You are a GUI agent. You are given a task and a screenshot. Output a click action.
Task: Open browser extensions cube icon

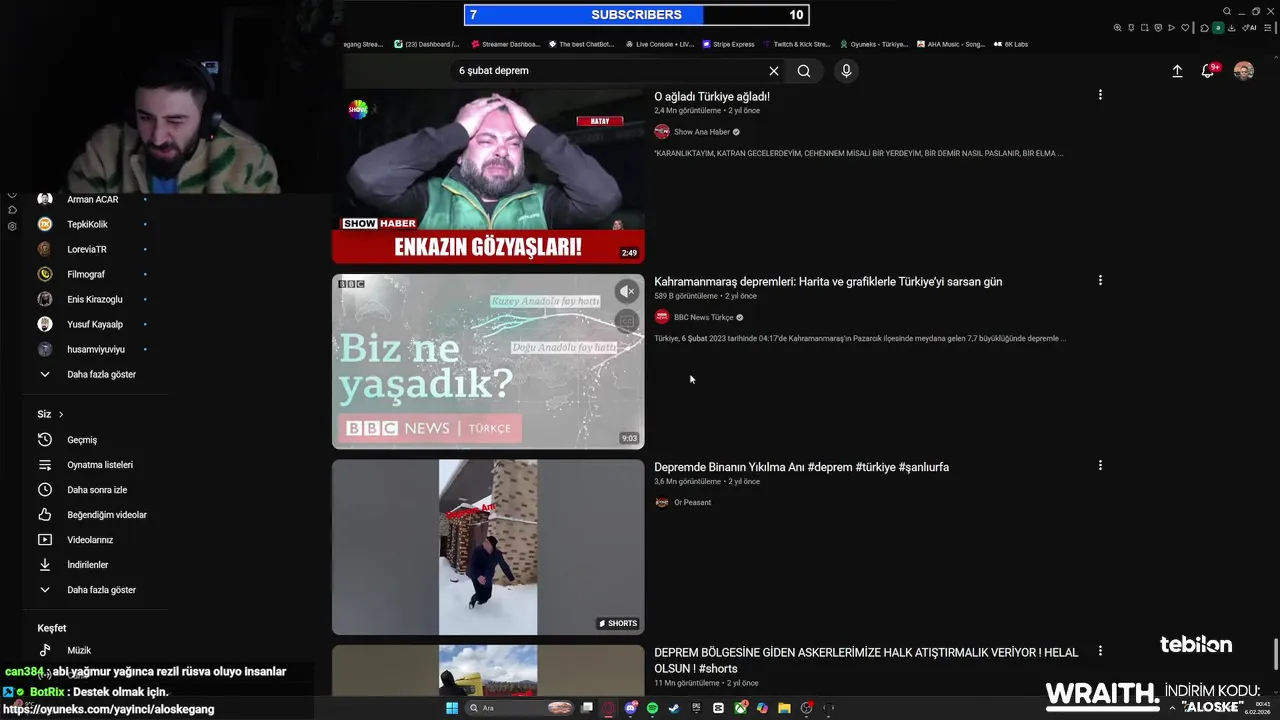(1204, 28)
